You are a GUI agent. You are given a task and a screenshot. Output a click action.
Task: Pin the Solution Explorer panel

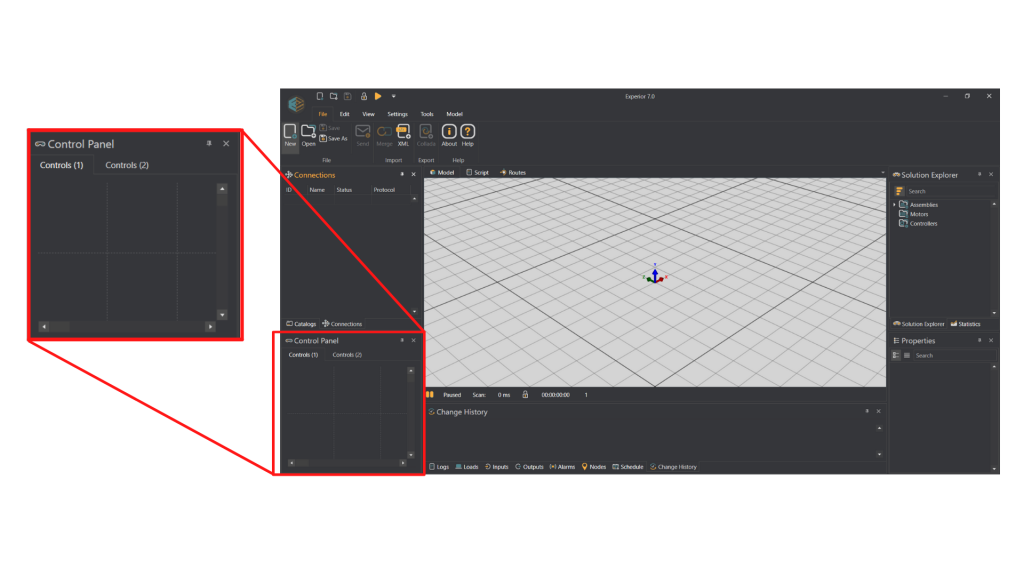coord(980,174)
